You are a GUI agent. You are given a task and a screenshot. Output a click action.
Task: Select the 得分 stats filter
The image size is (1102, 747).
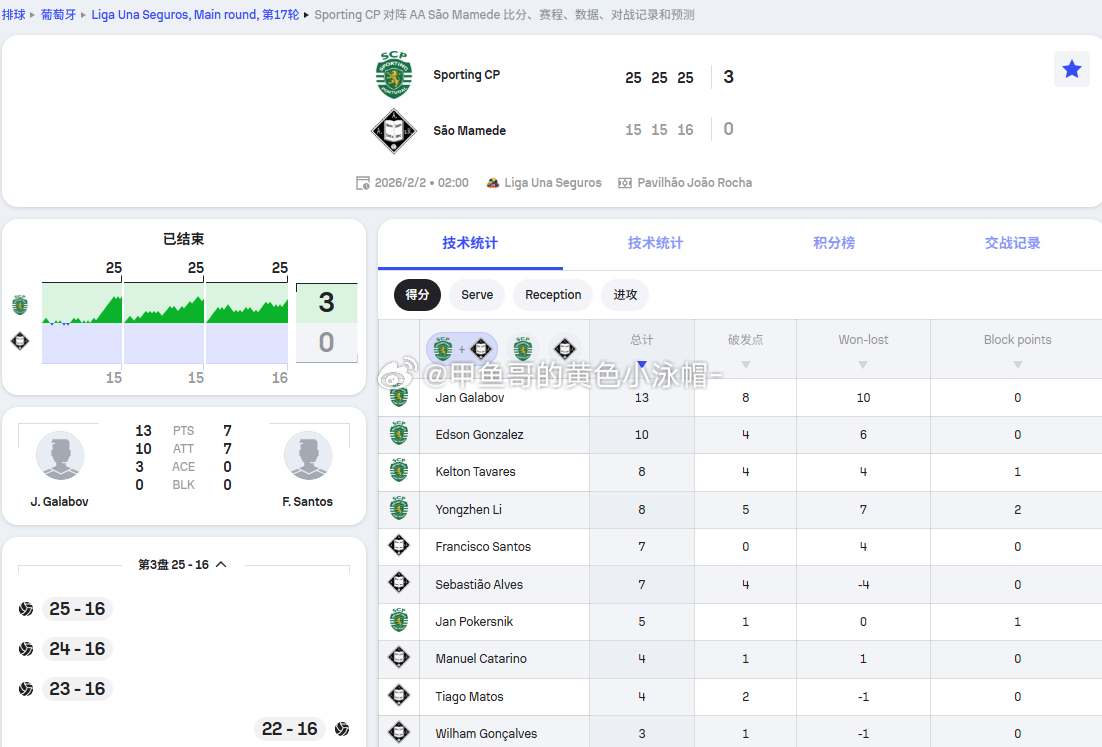[x=417, y=294]
